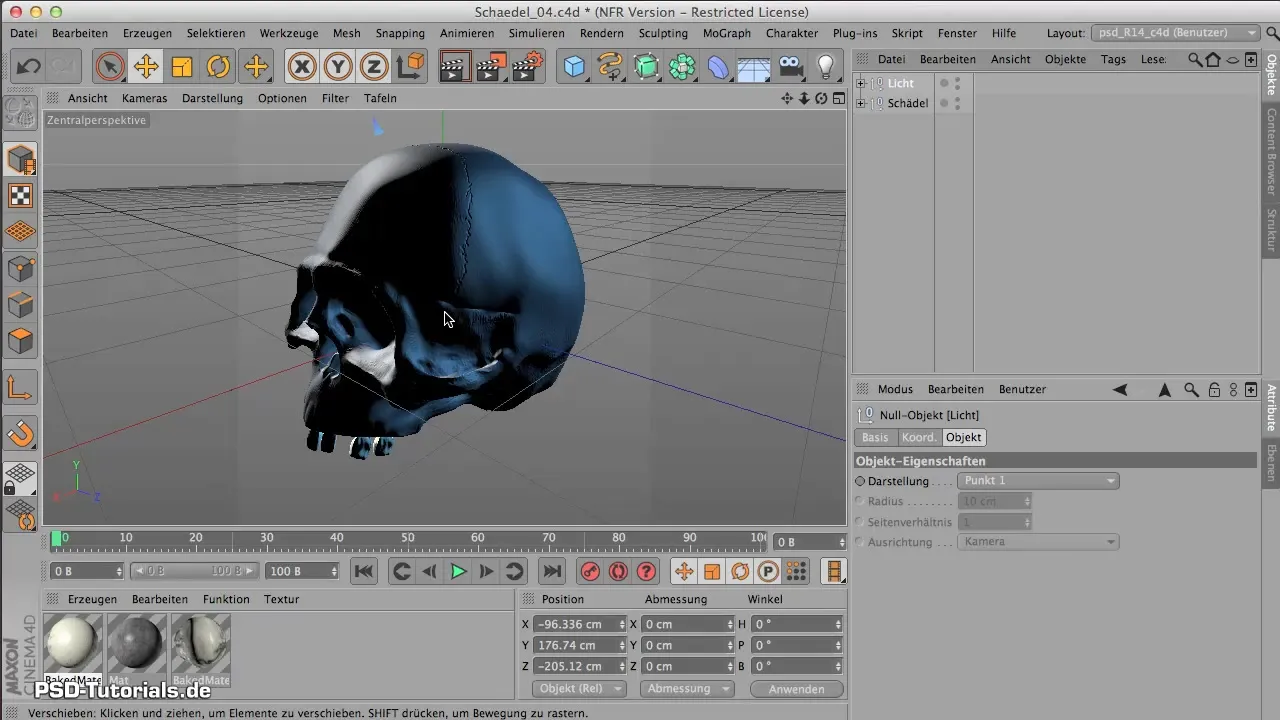Image resolution: width=1280 pixels, height=720 pixels.
Task: Open the Darstellung dropdown Punkt 1
Action: [1038, 481]
